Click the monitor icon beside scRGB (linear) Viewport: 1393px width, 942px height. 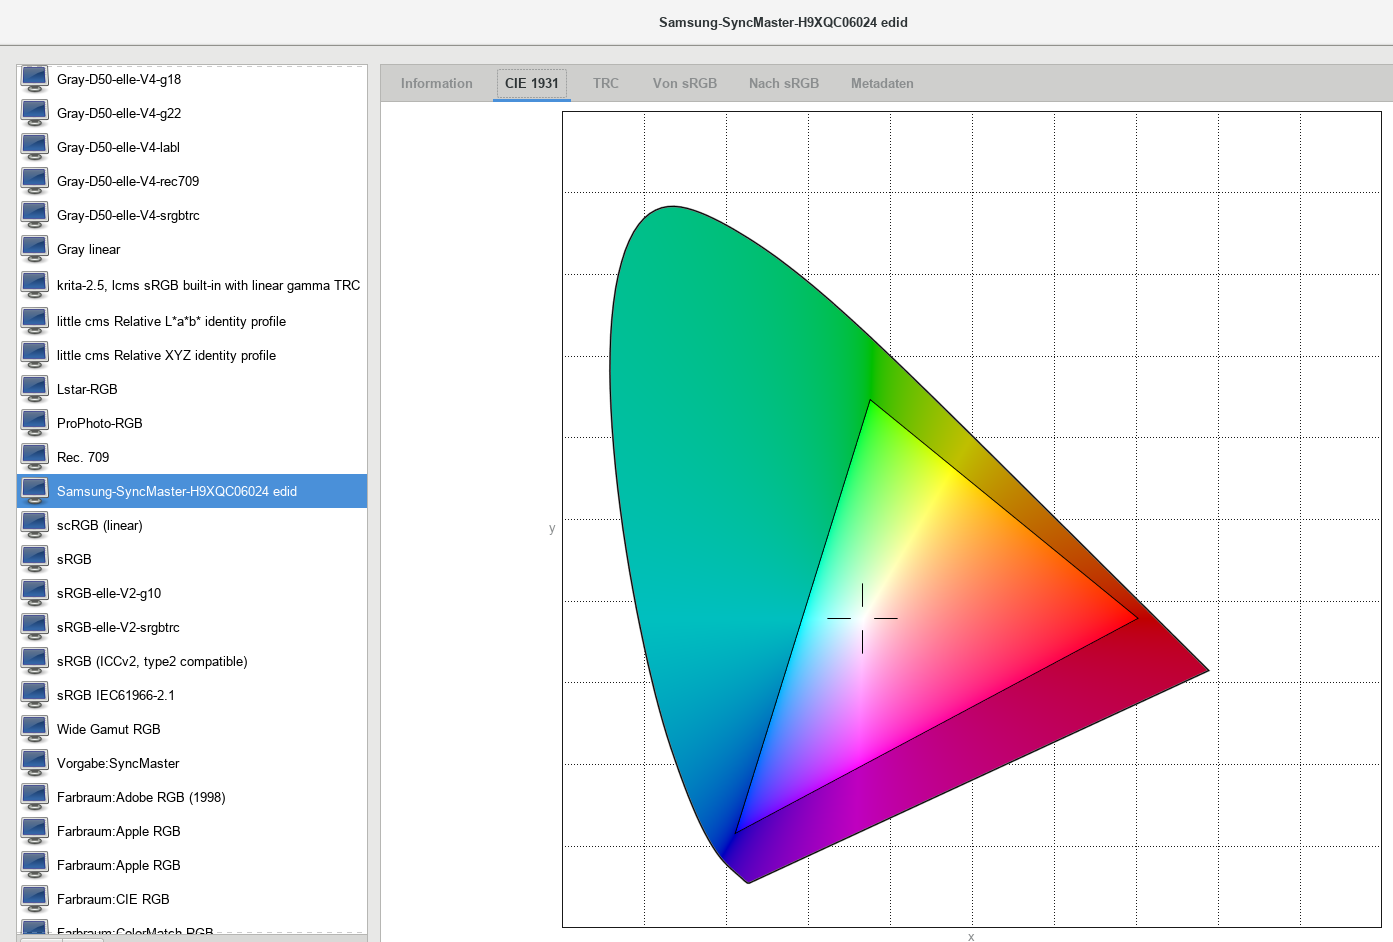tap(35, 525)
